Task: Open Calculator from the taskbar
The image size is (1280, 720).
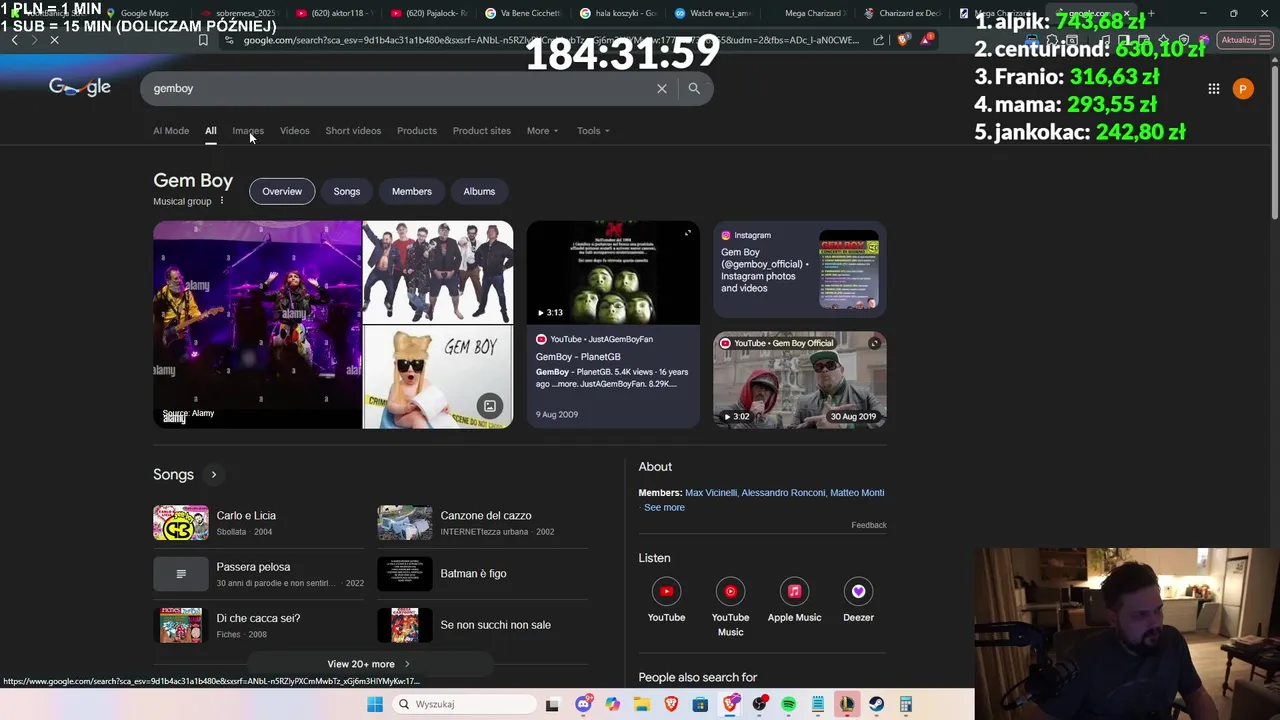Action: point(906,704)
